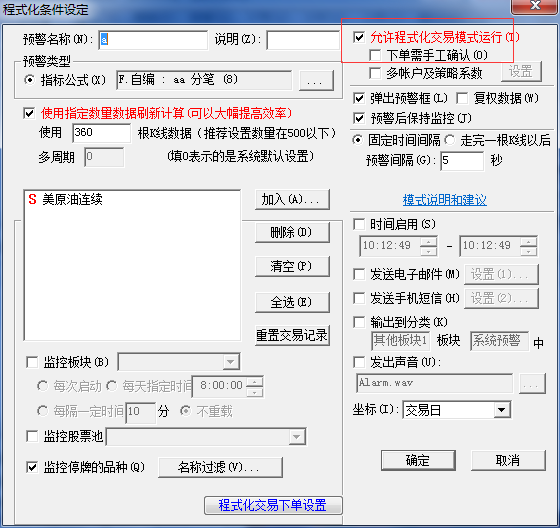
Task: Browse sound file '...' button
Action: (x=532, y=383)
